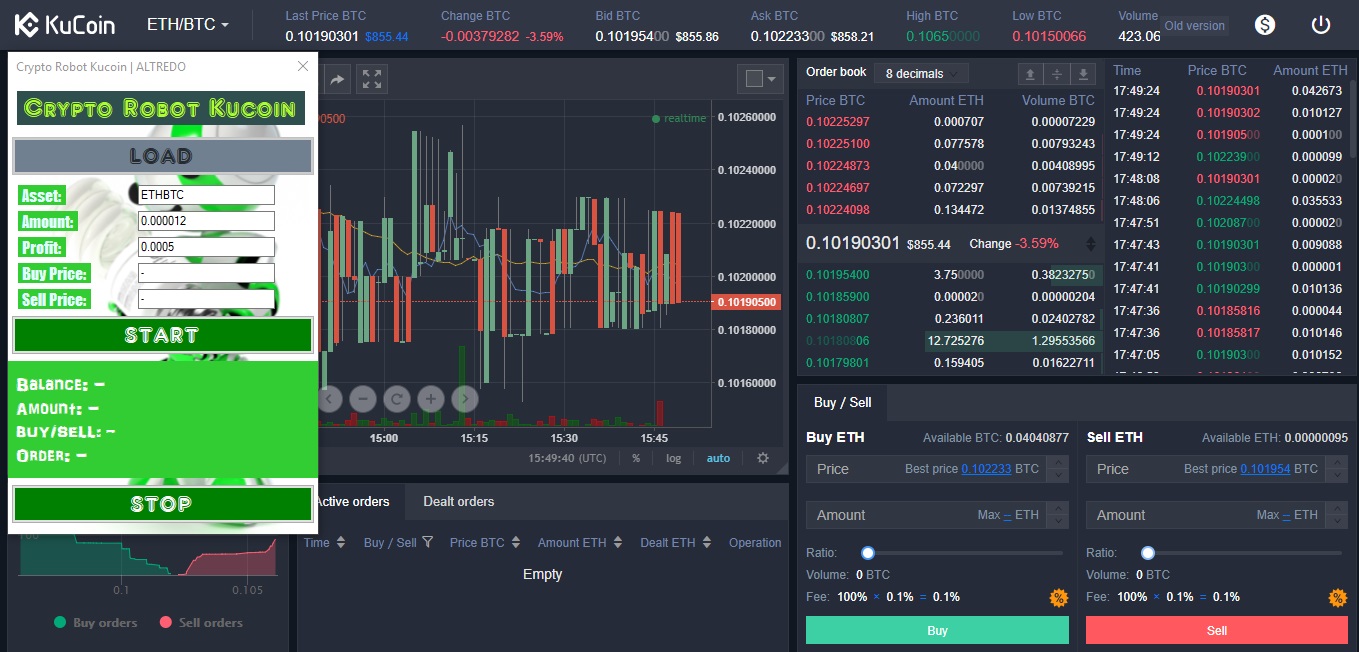Click best price 0.102233 link
This screenshot has height=652, width=1359.
(x=986, y=469)
